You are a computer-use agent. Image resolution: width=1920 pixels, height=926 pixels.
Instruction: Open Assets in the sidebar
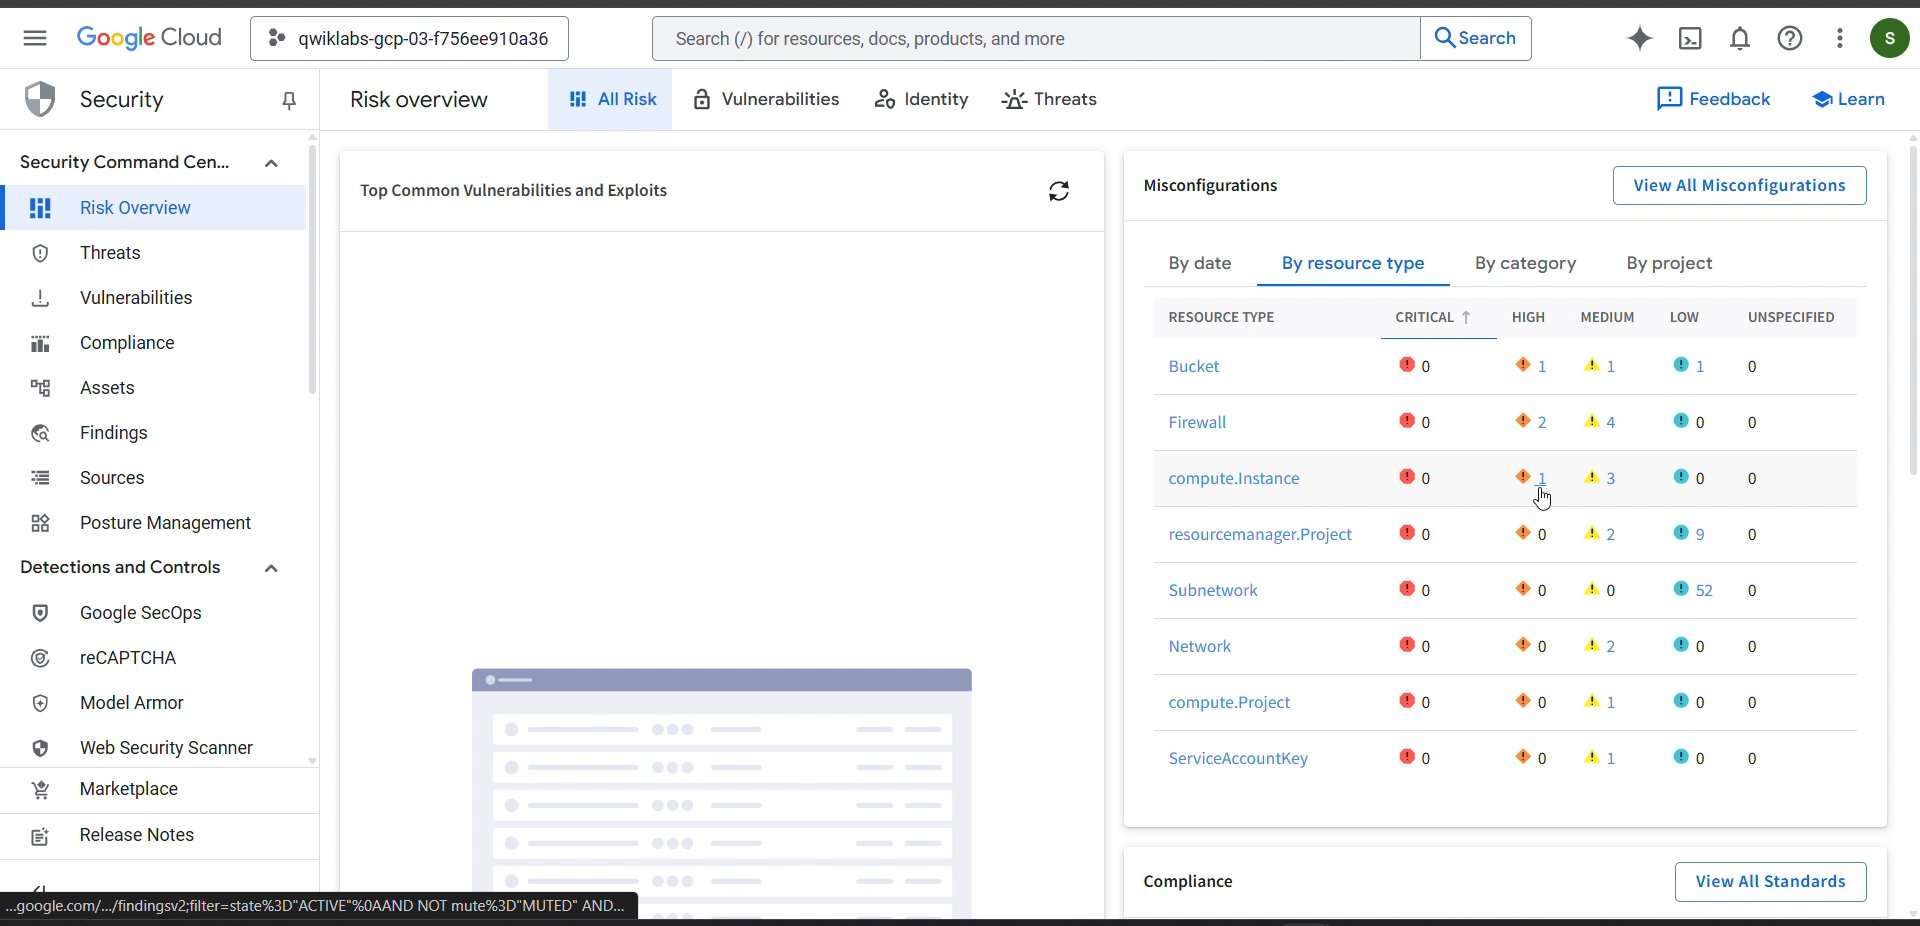[x=153, y=388]
